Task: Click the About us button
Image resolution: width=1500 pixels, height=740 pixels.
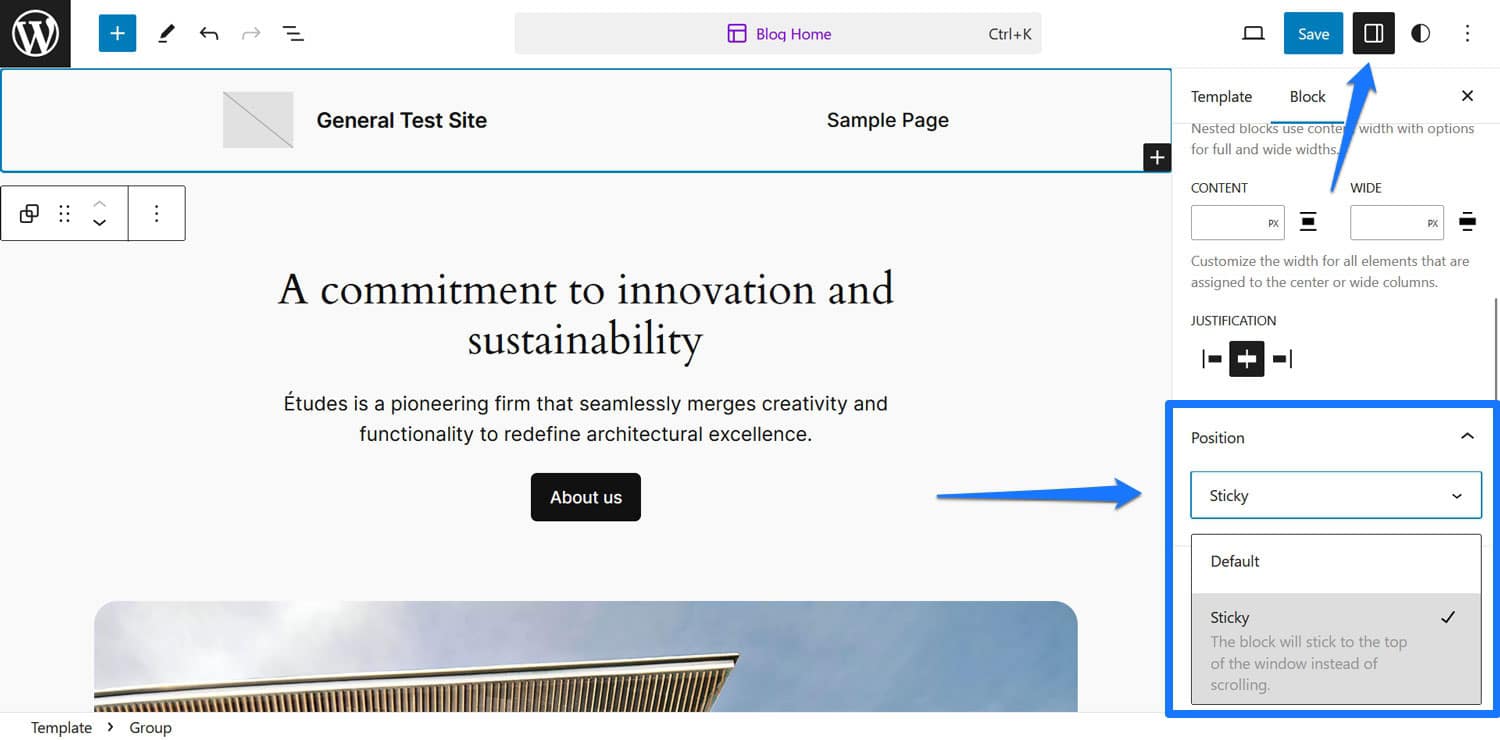Action: pyautogui.click(x=586, y=497)
